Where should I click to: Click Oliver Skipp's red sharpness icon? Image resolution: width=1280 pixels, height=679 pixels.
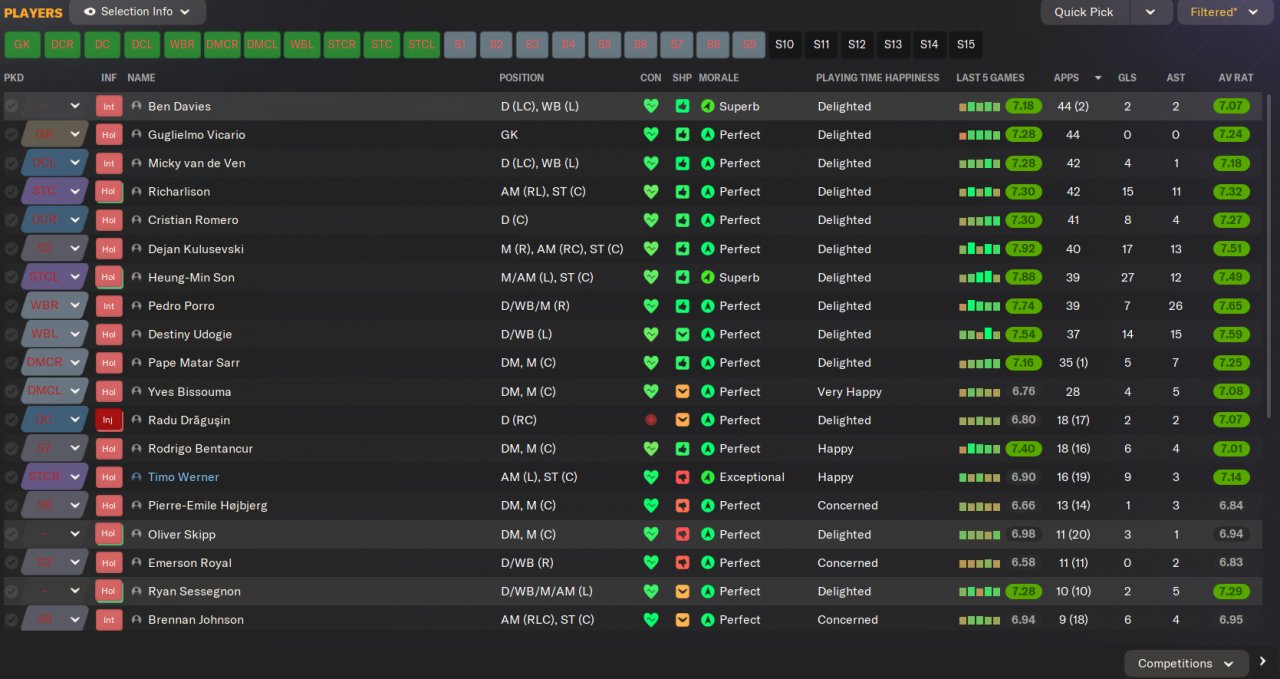(682, 534)
